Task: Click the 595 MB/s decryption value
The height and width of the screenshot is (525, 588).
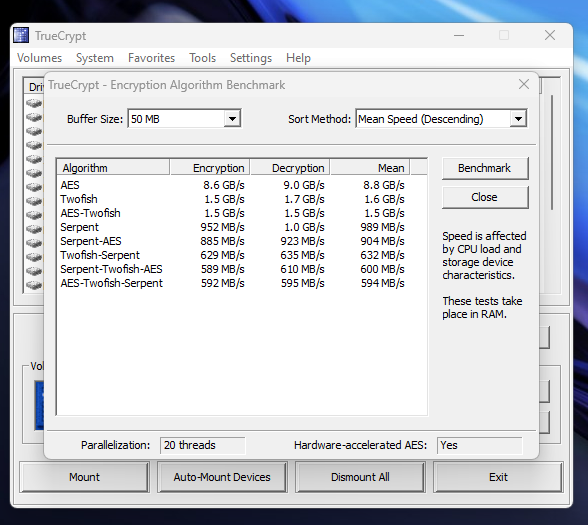Action: tap(302, 283)
